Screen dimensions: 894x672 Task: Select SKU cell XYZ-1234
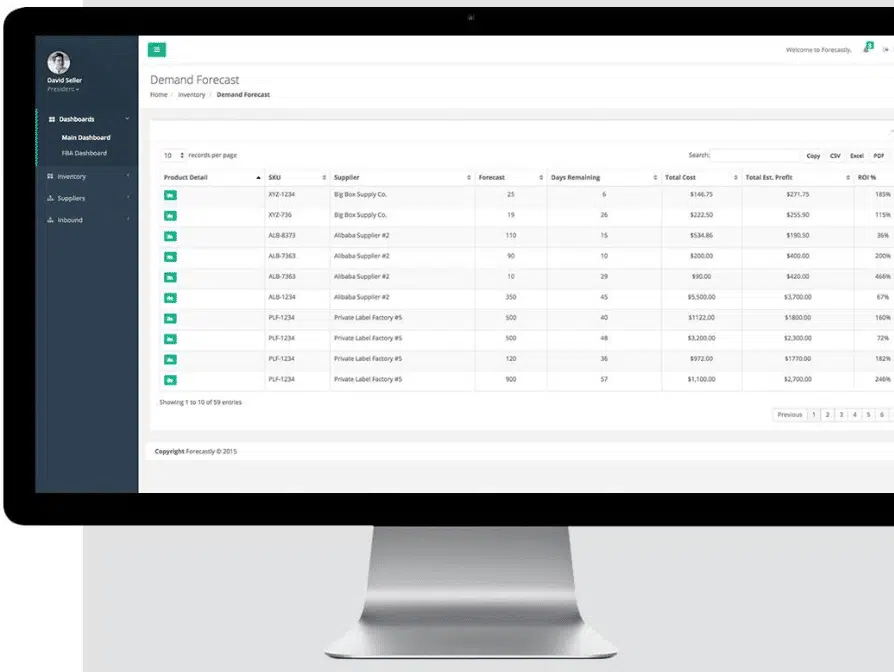282,194
